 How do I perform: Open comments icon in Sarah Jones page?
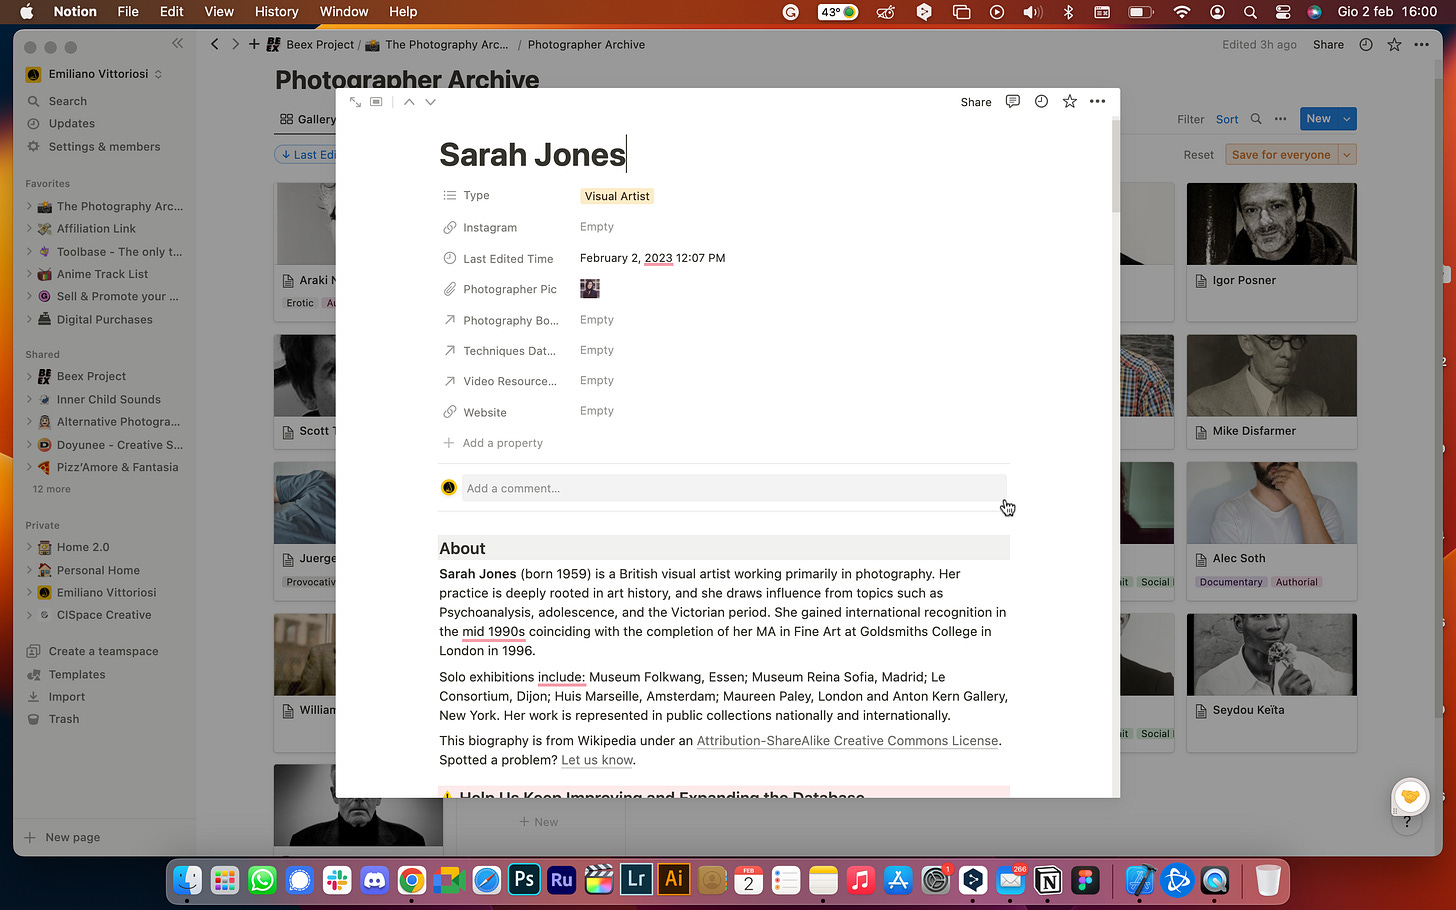coord(1013,101)
